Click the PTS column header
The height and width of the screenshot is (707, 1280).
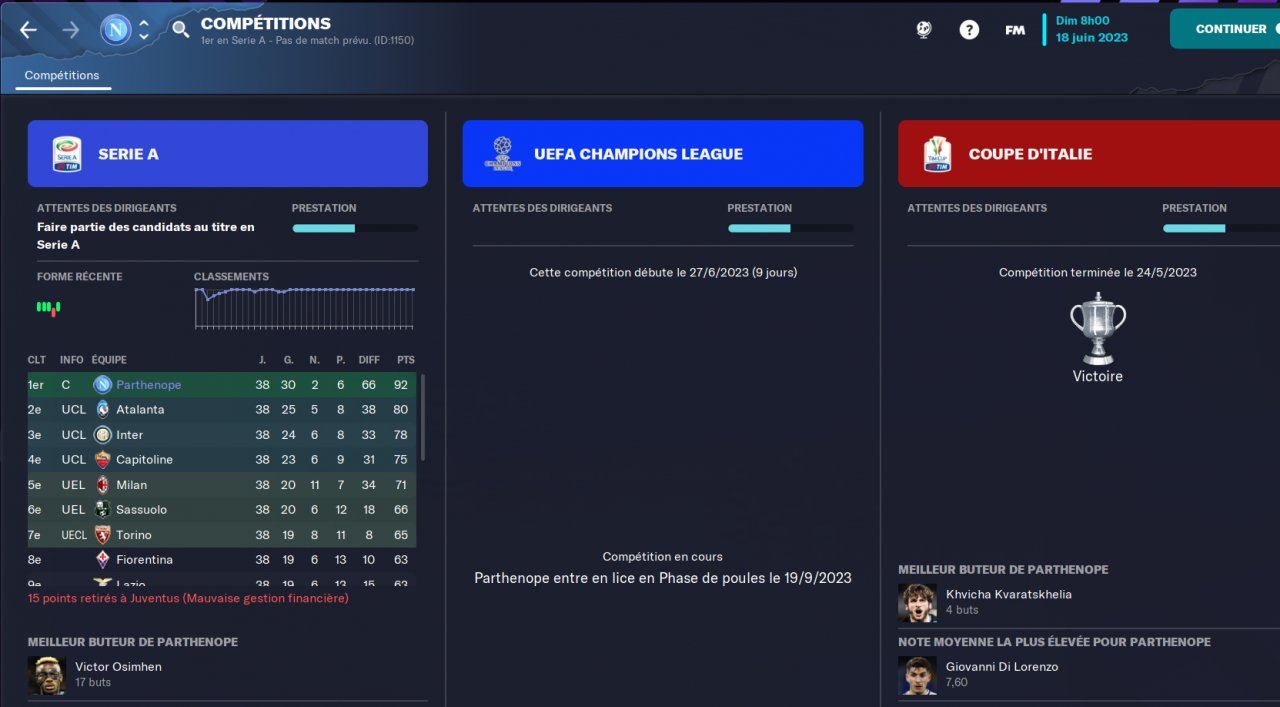405,360
